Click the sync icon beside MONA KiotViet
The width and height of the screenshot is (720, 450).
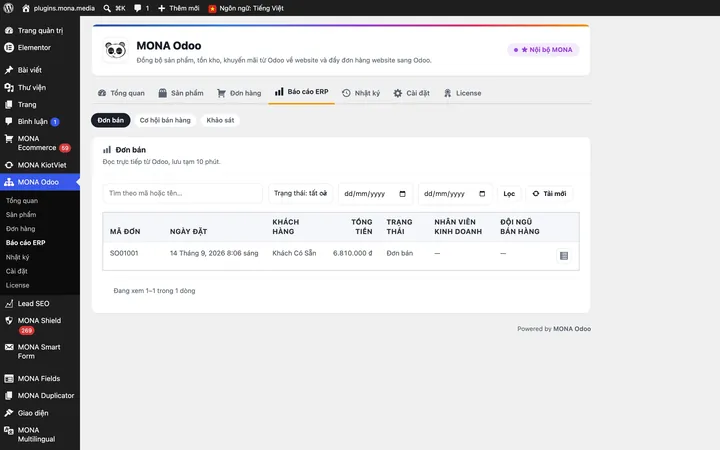coord(9,165)
